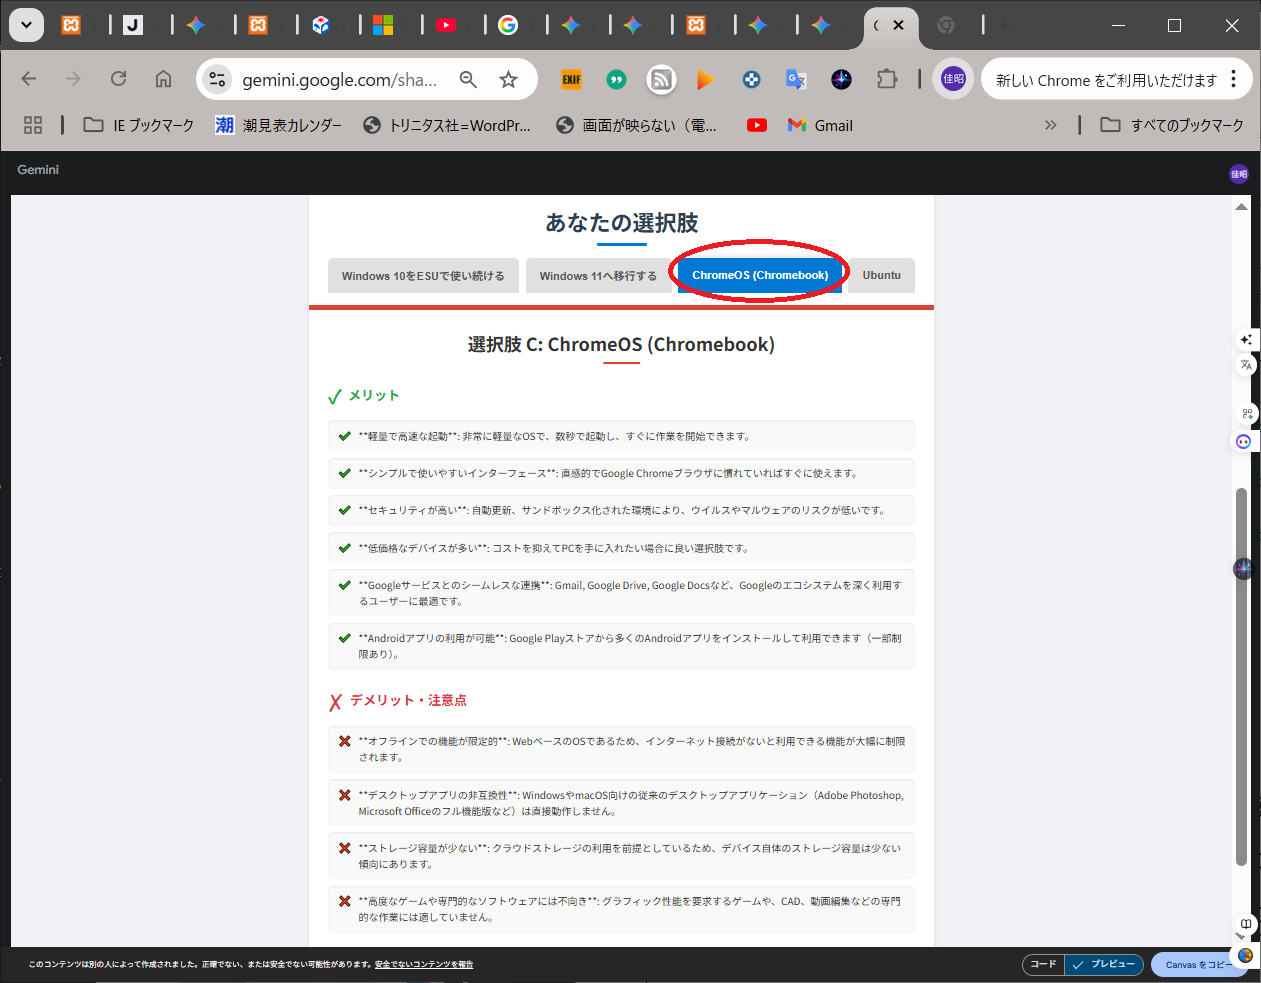This screenshot has height=983, width=1261.
Task: Open the トリニタス社=WordPr... bookmark
Action: (x=446, y=125)
